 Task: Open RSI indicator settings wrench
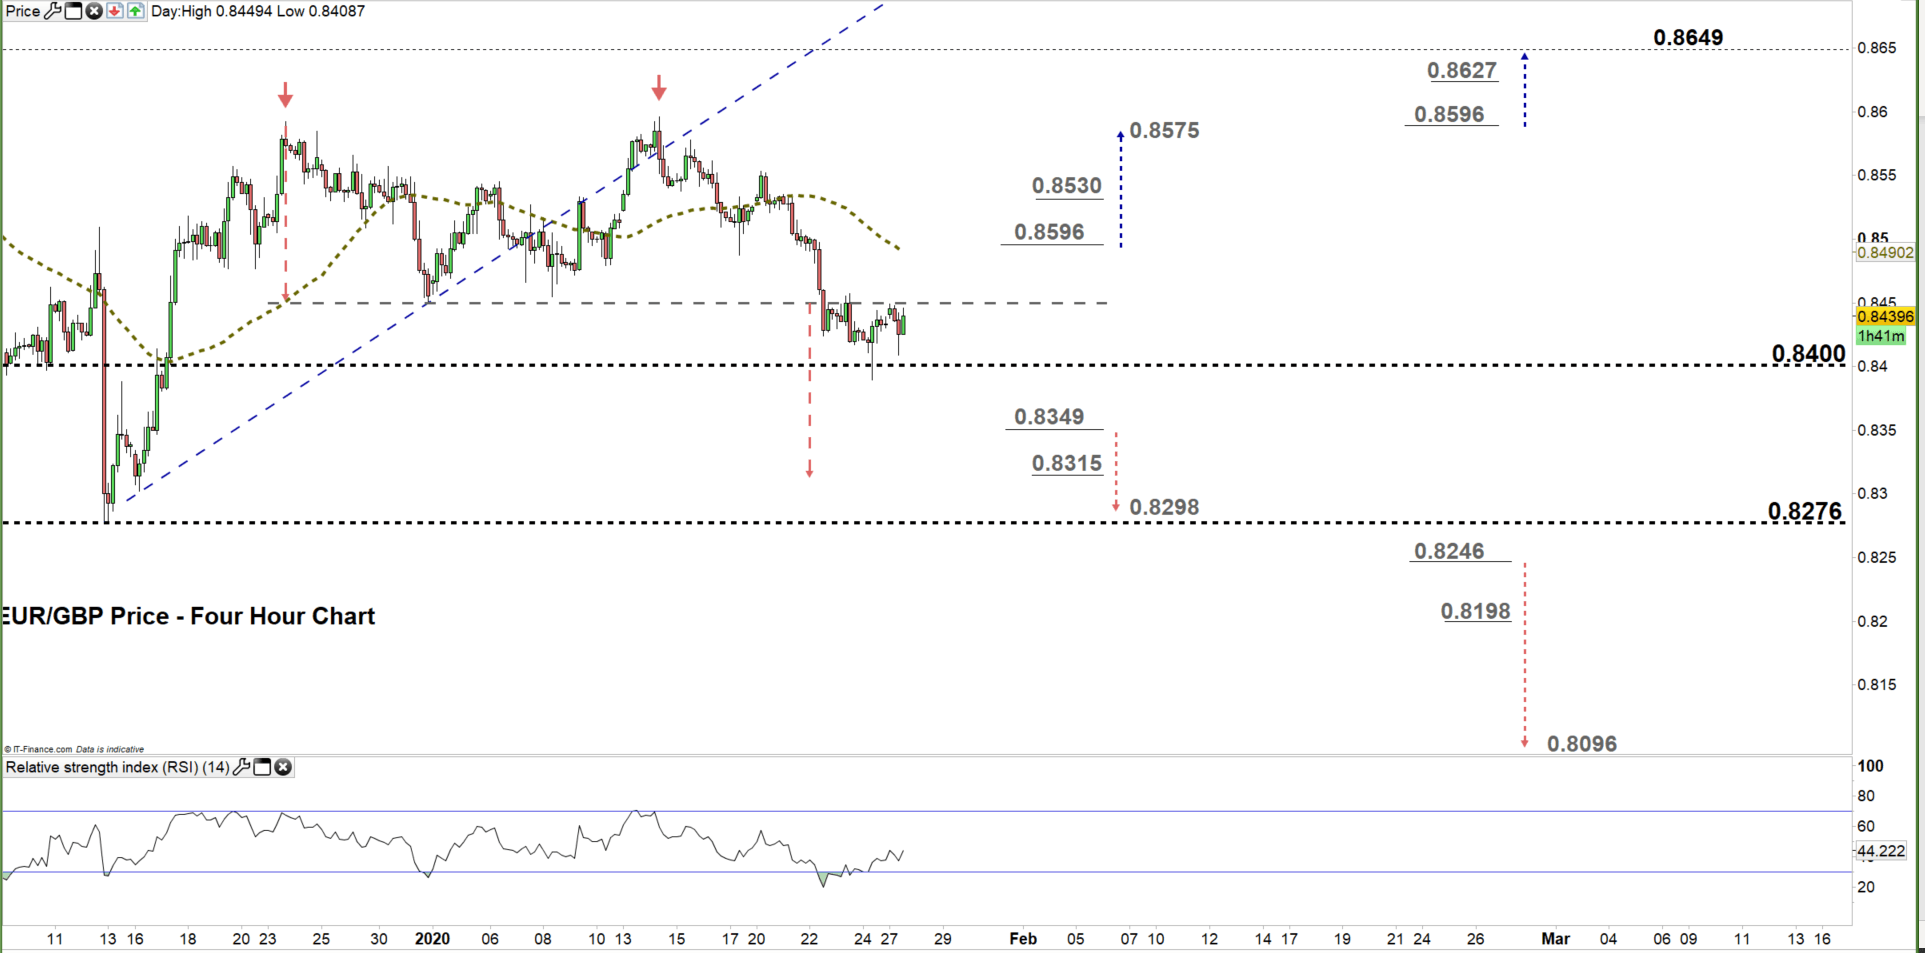(241, 767)
